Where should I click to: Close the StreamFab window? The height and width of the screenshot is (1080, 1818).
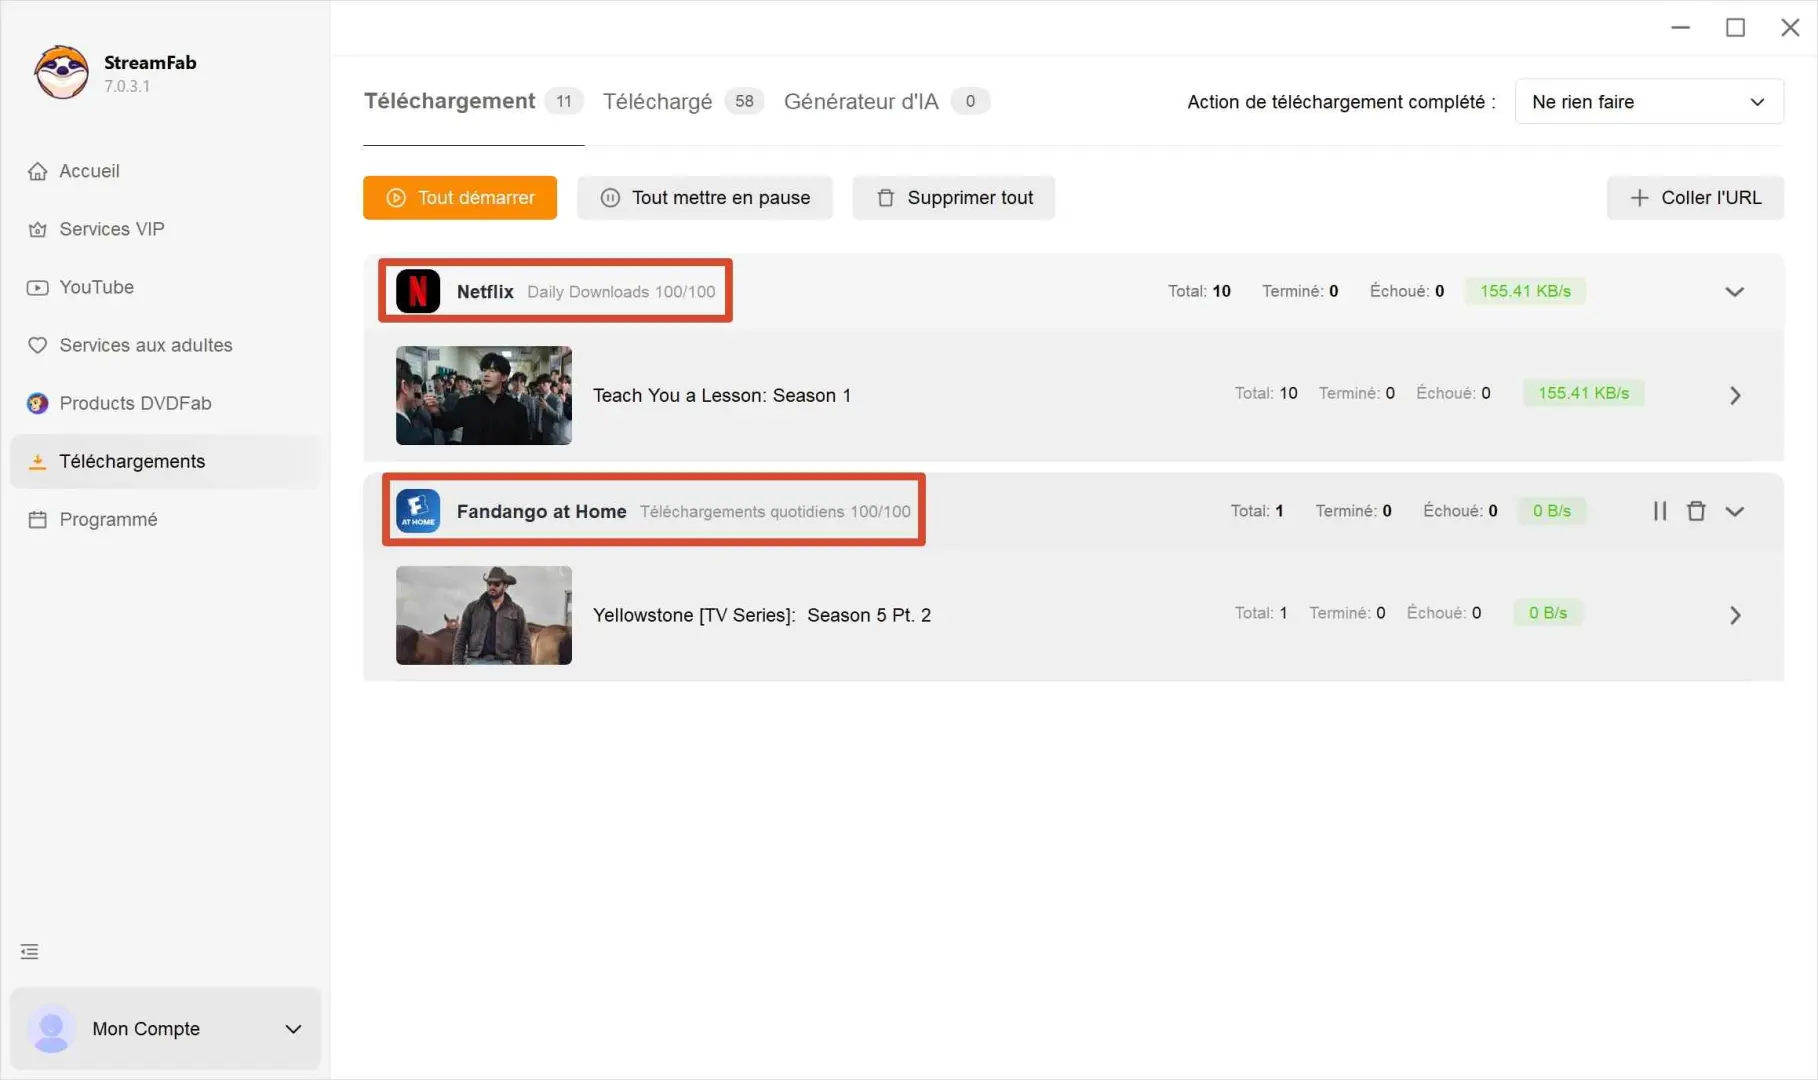1790,27
